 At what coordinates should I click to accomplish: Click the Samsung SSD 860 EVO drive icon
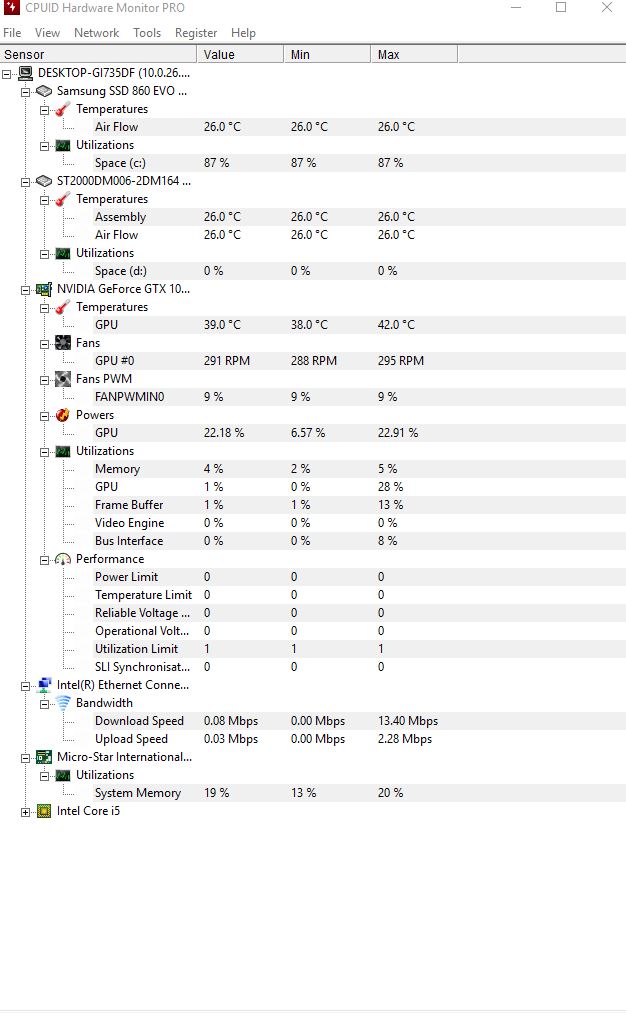click(x=44, y=91)
